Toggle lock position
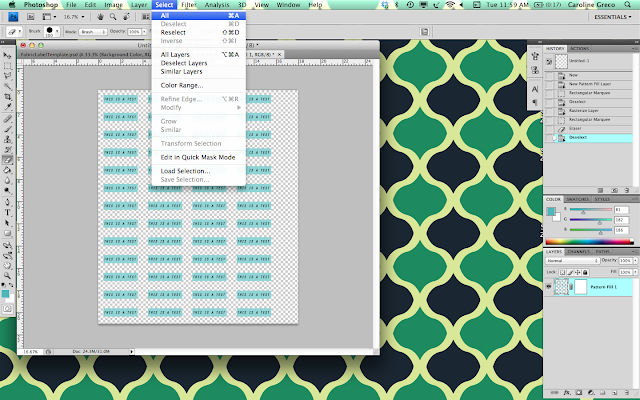640x400 pixels. tap(578, 272)
